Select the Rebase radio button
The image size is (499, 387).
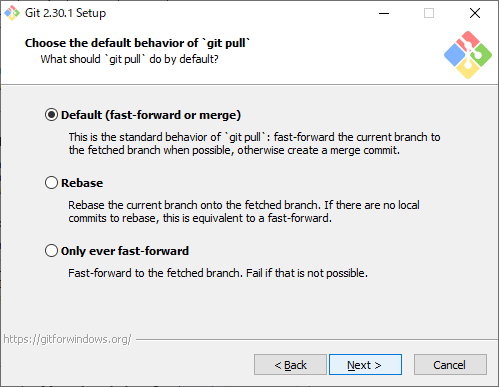click(x=51, y=183)
